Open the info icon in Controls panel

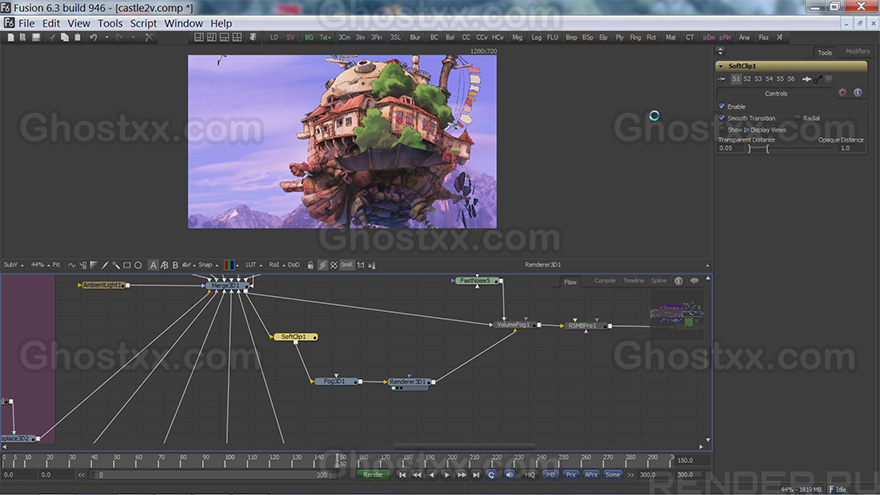[858, 93]
